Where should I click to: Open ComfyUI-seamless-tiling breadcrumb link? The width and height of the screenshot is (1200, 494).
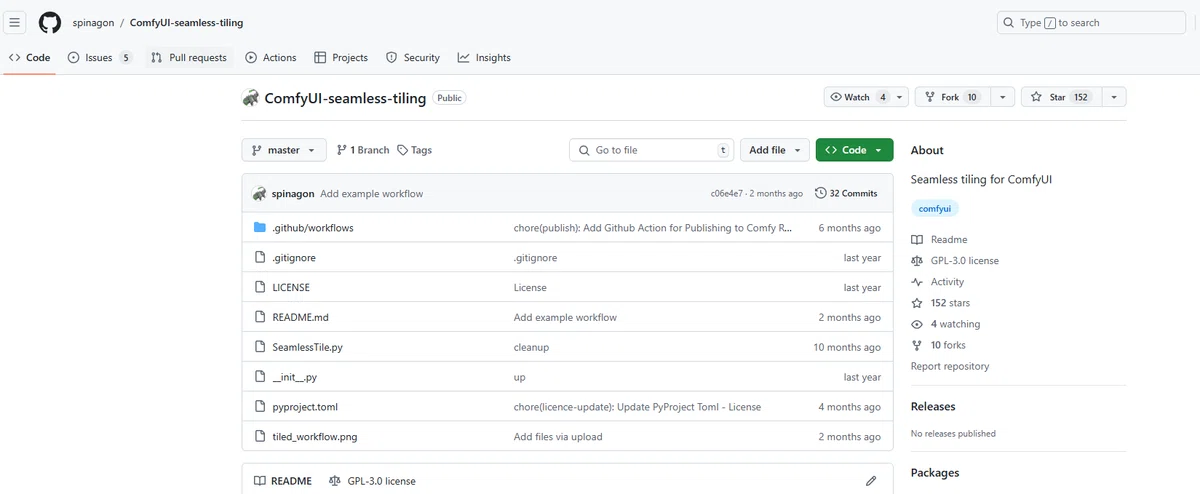186,22
